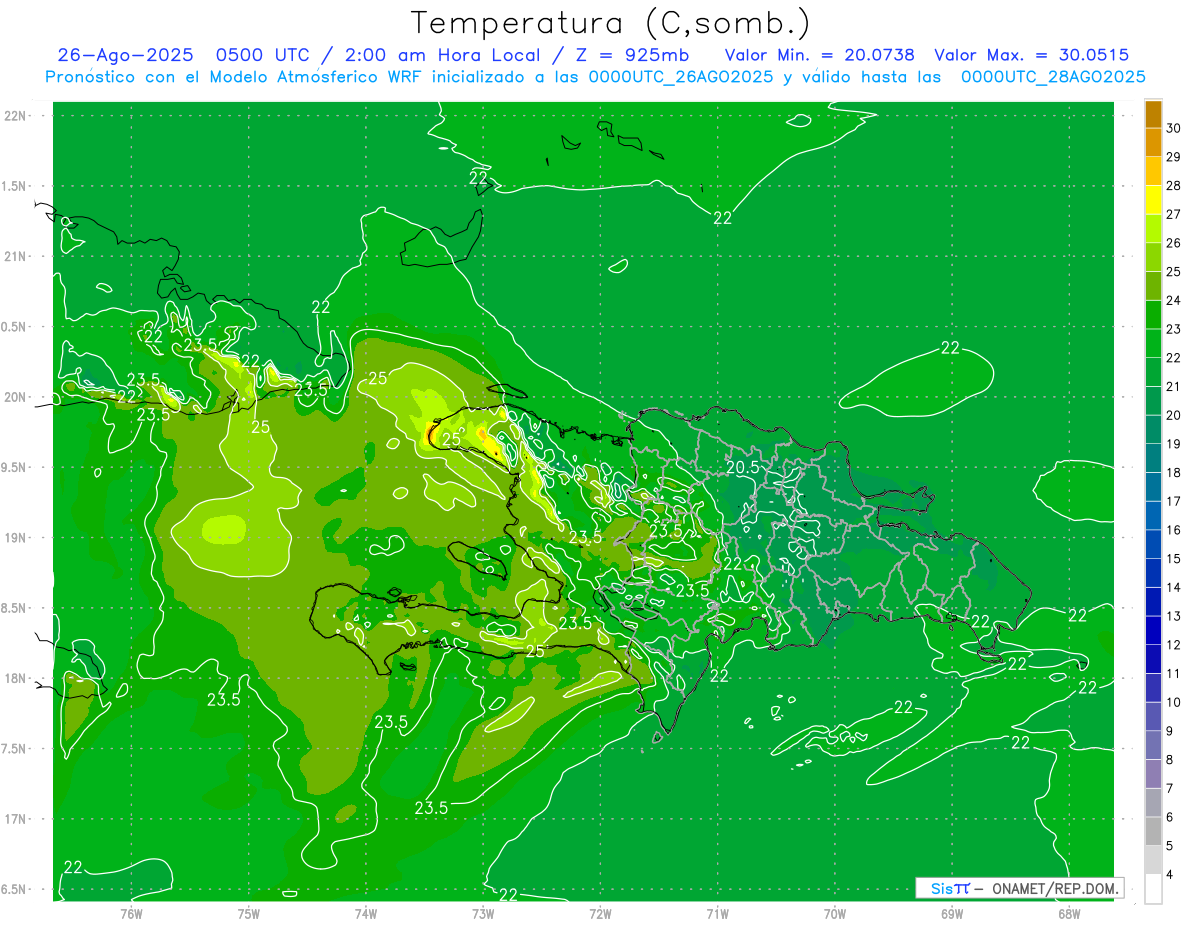Click the "0000UTC_28AGO2025" validity timestamp
The height and width of the screenshot is (927, 1200).
coord(1053,77)
